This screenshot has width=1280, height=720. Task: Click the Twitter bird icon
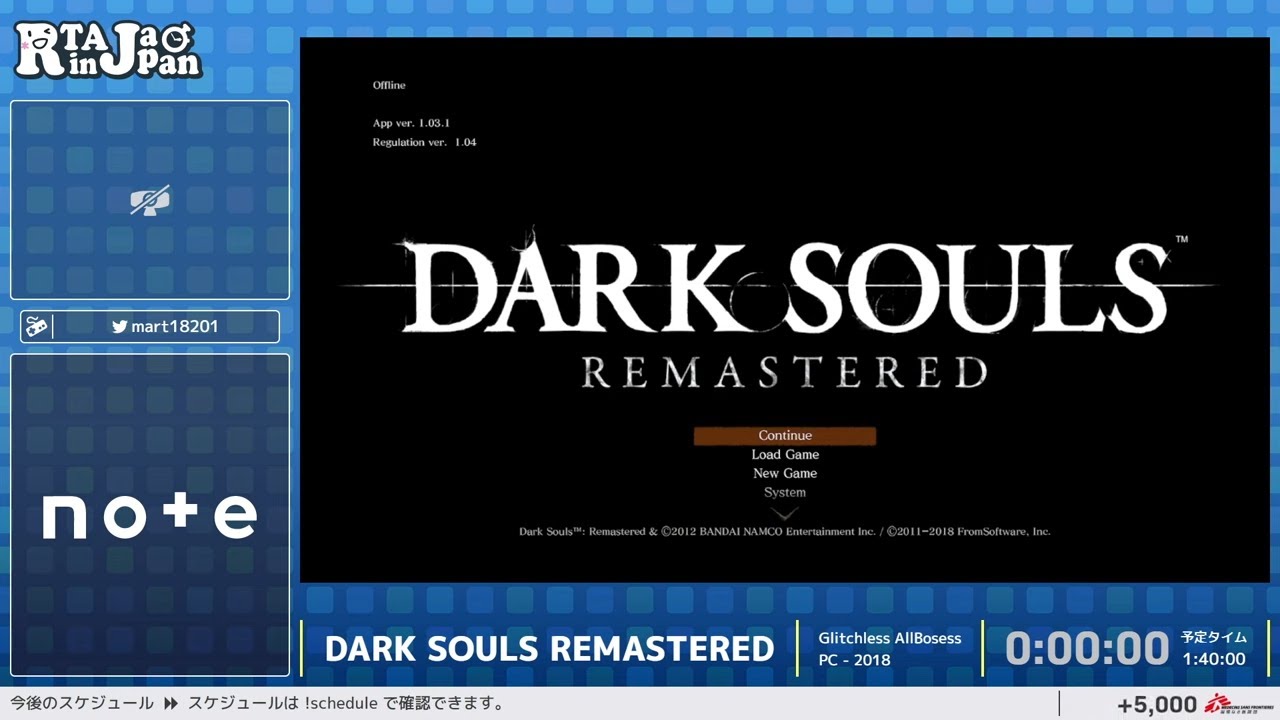119,326
